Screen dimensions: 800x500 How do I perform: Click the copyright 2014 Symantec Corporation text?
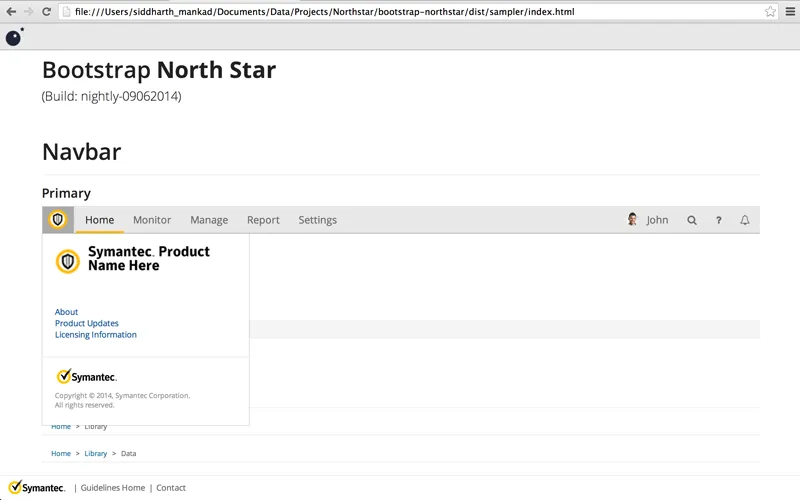click(122, 400)
